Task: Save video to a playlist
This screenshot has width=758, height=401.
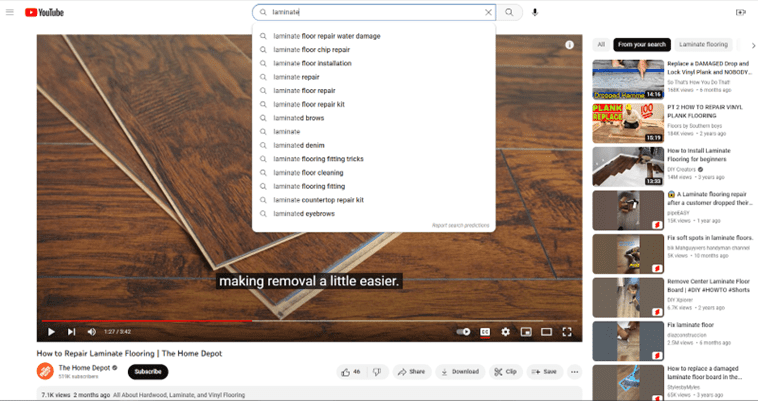Action: pos(544,372)
